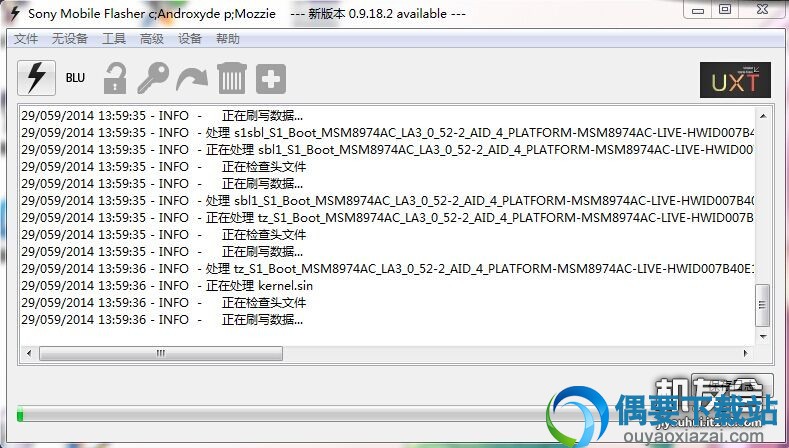
Task: Maximize the Flasher window
Action: tap(725, 9)
